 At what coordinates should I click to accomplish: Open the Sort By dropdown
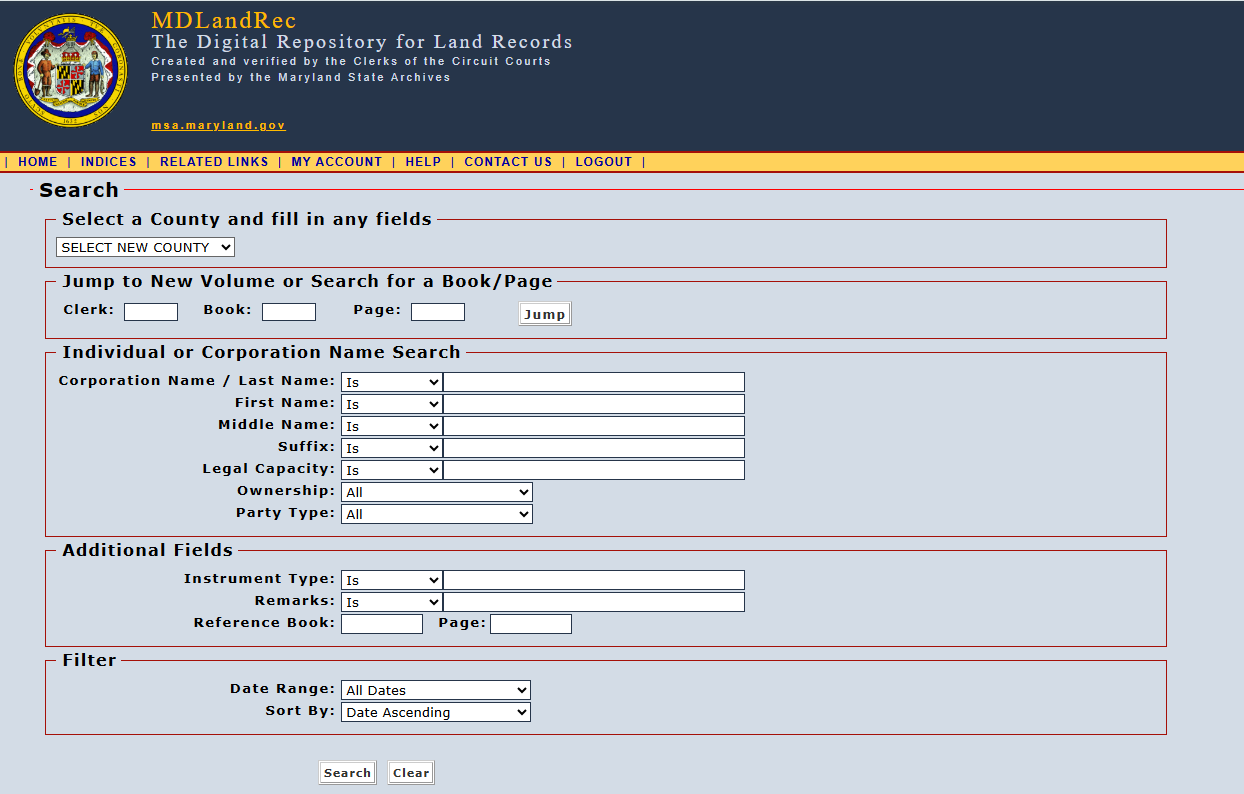tap(435, 712)
